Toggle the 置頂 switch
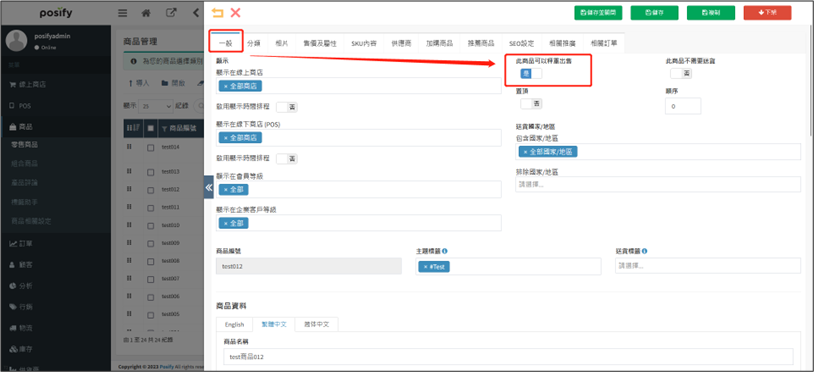 [x=531, y=103]
